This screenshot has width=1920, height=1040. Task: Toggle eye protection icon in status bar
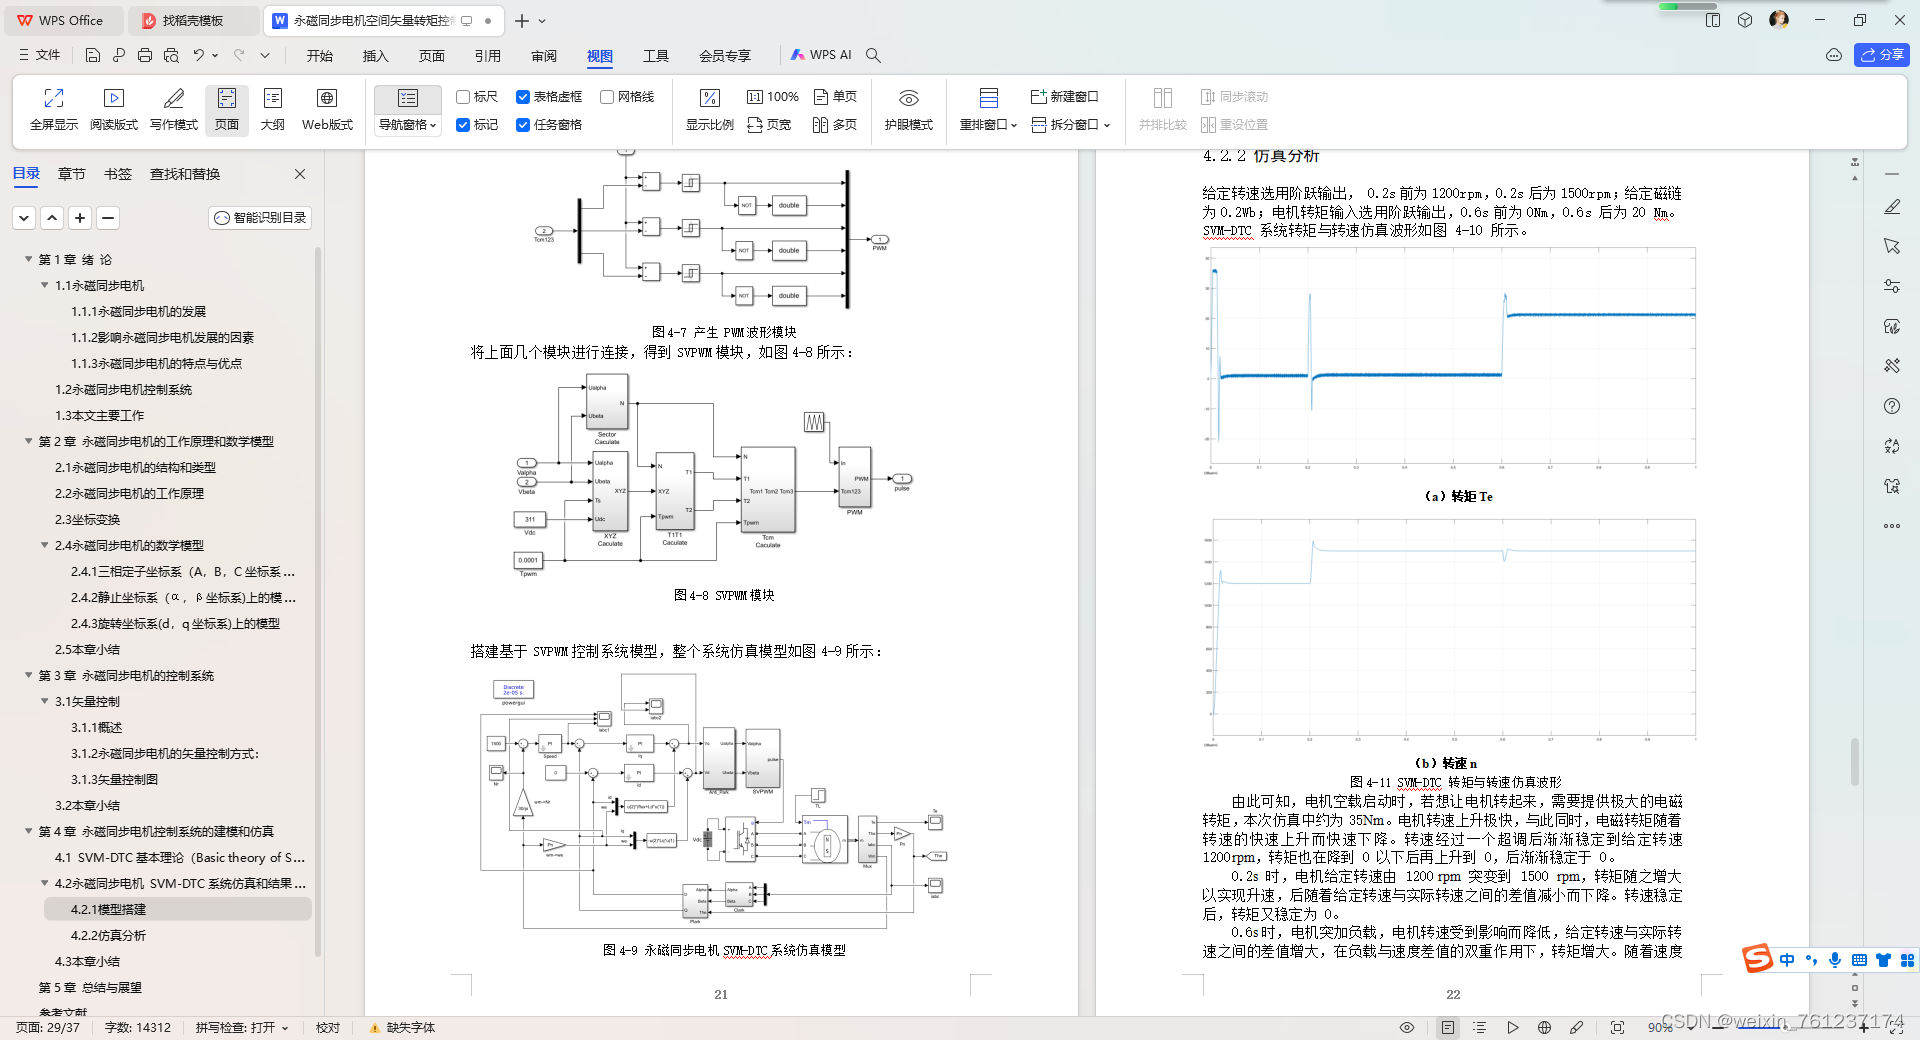[x=1407, y=1027]
